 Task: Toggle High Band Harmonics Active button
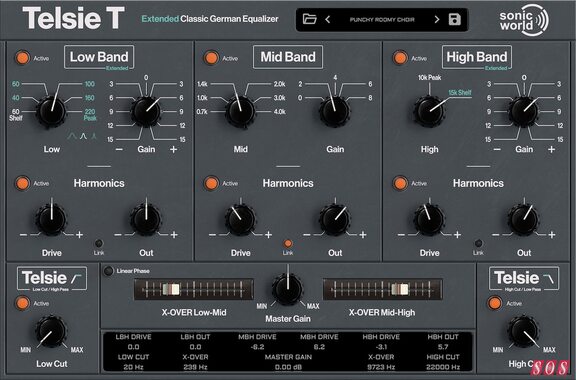point(400,183)
